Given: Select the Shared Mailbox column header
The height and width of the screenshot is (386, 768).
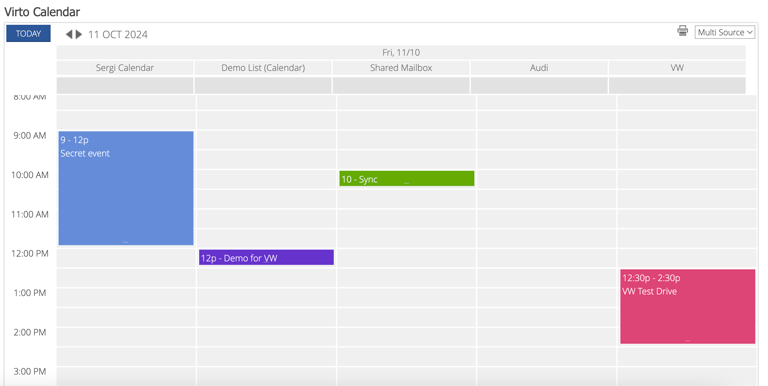Looking at the screenshot, I should pos(401,68).
